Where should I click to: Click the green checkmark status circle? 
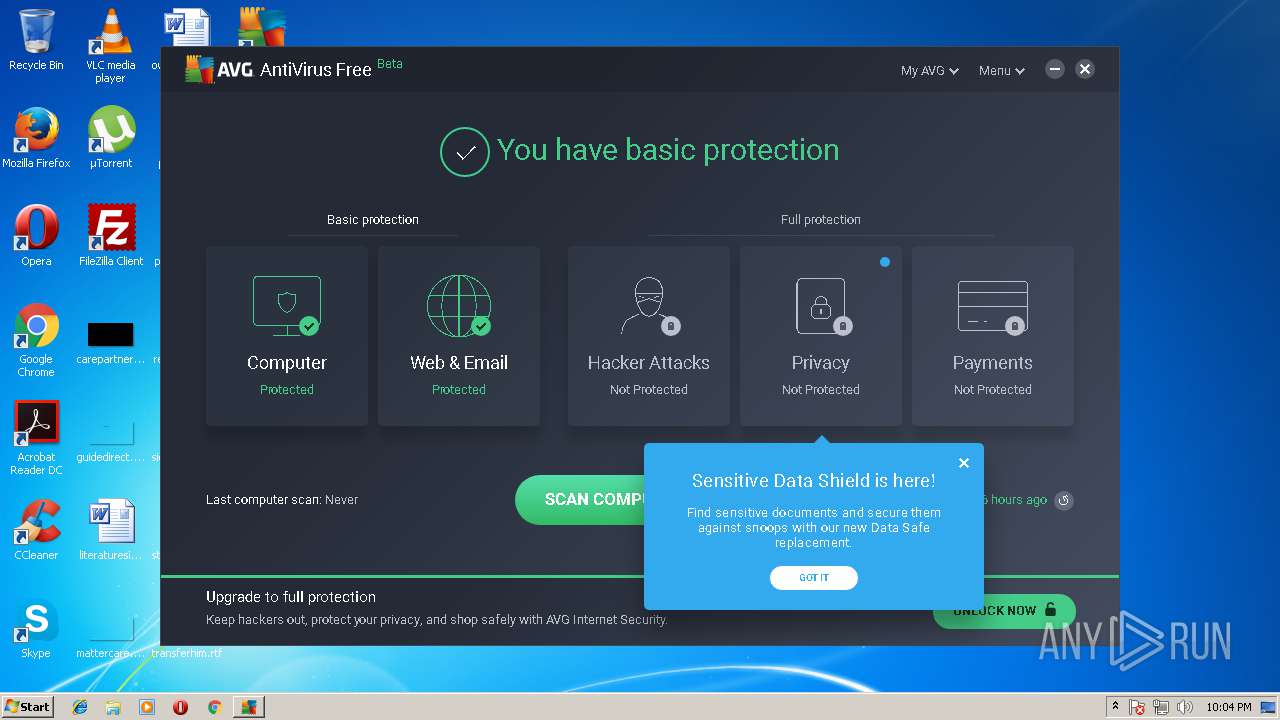(x=464, y=152)
